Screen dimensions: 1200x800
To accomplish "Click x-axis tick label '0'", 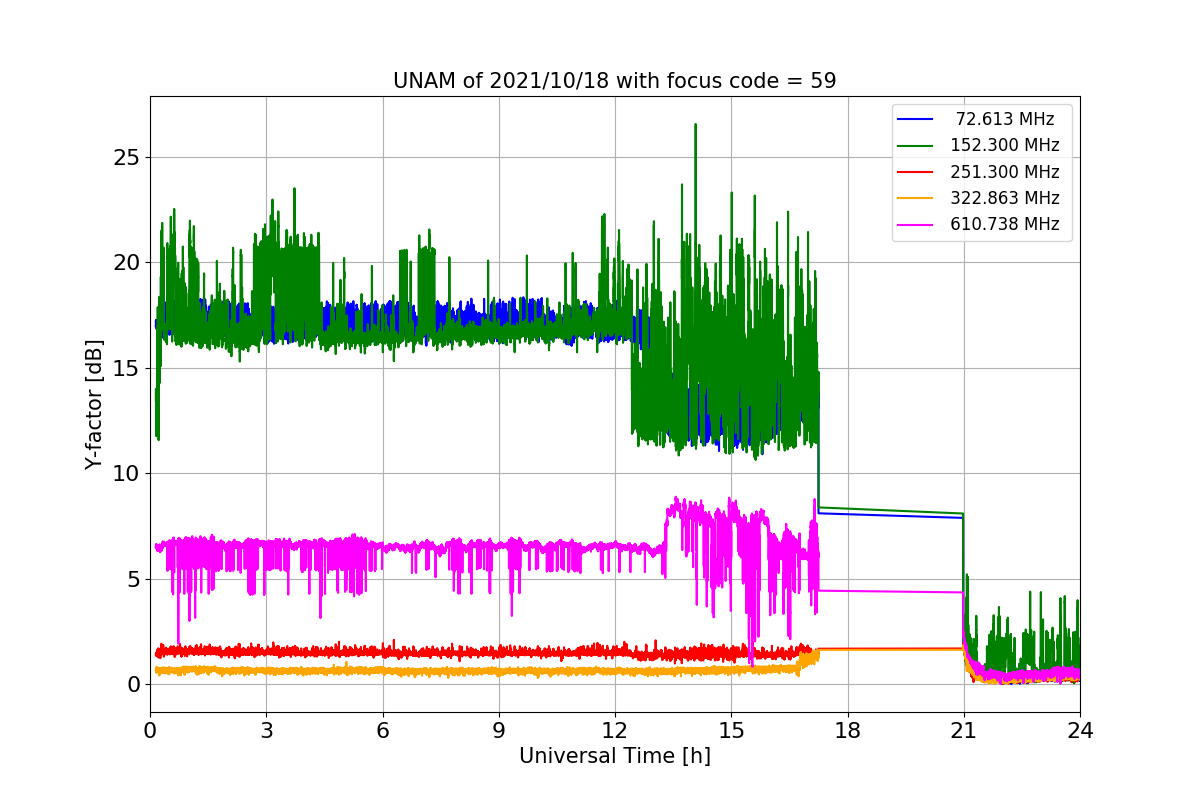I will click(150, 731).
